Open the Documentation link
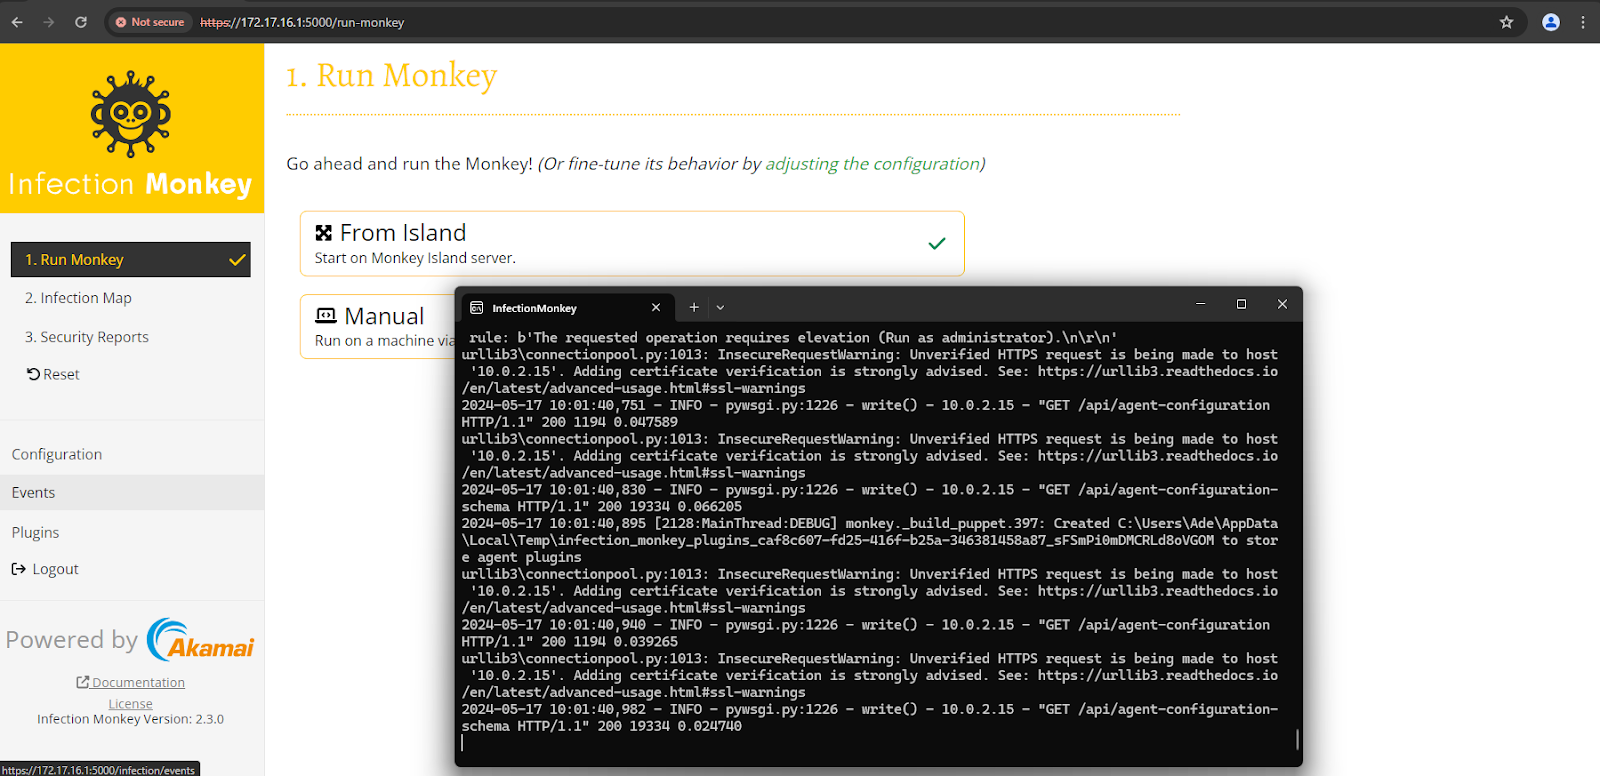Viewport: 1600px width, 776px height. [x=131, y=683]
